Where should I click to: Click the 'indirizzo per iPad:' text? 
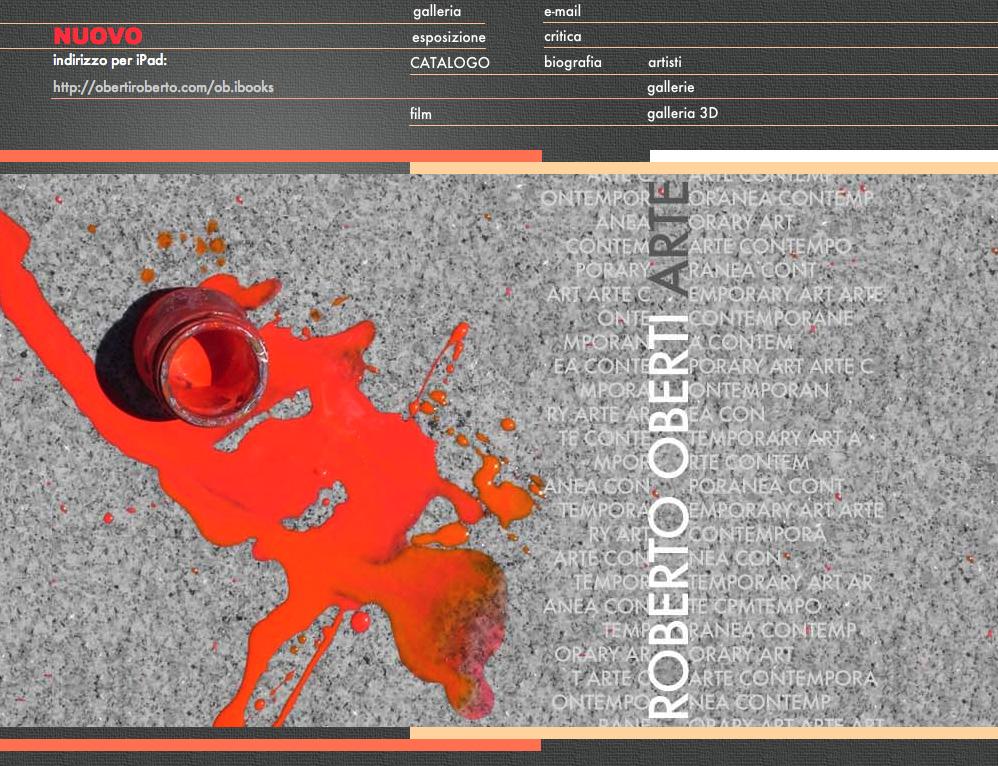pyautogui.click(x=109, y=61)
